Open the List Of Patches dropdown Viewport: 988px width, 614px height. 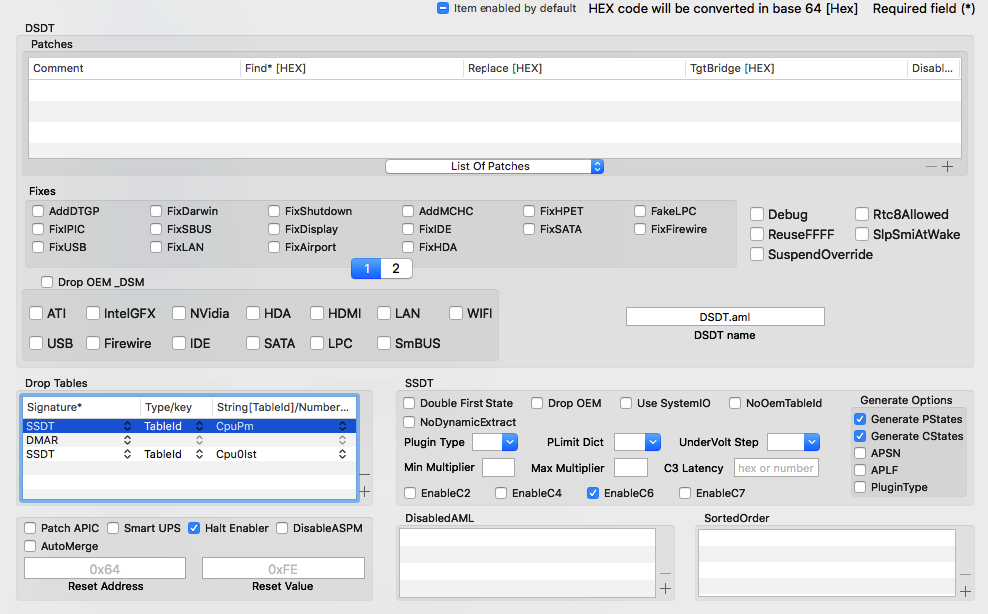click(x=495, y=166)
